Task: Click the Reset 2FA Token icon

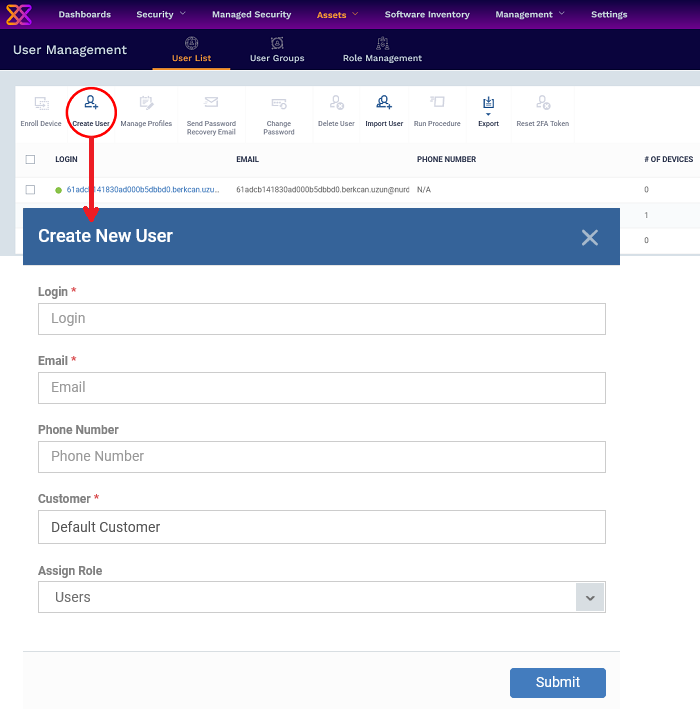Action: [542, 104]
